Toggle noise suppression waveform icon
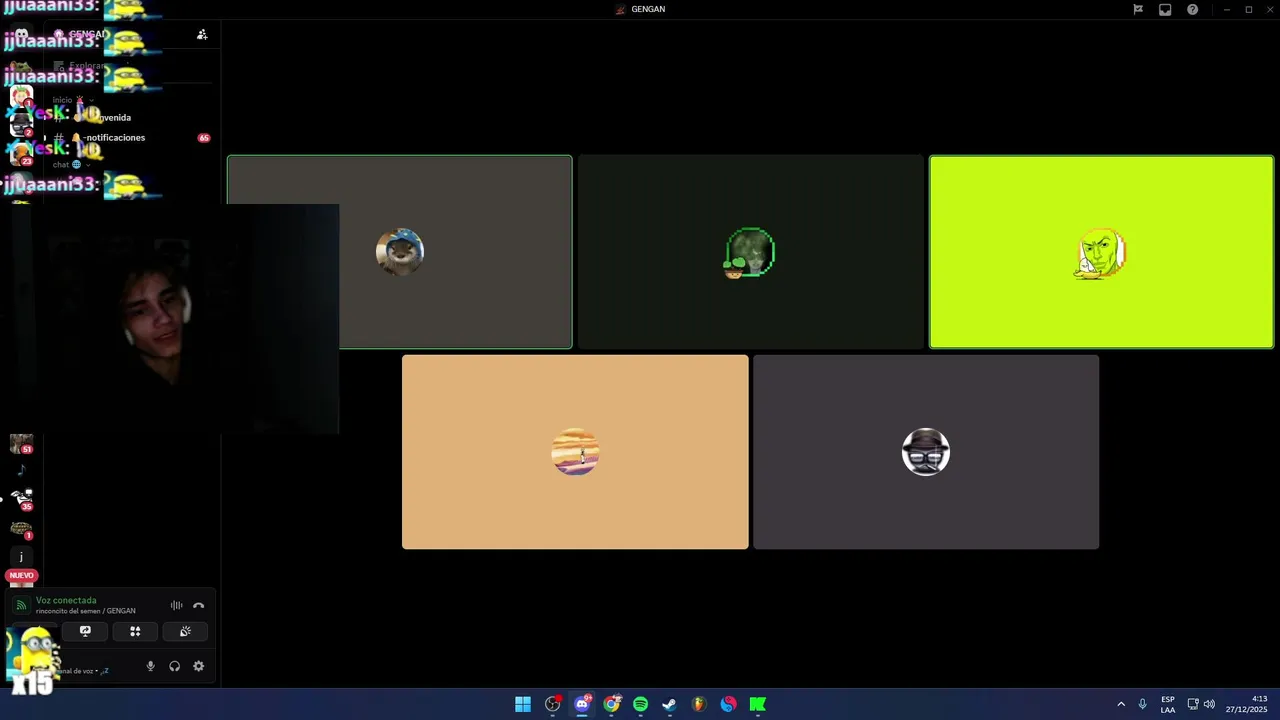This screenshot has height=720, width=1280. pyautogui.click(x=176, y=605)
